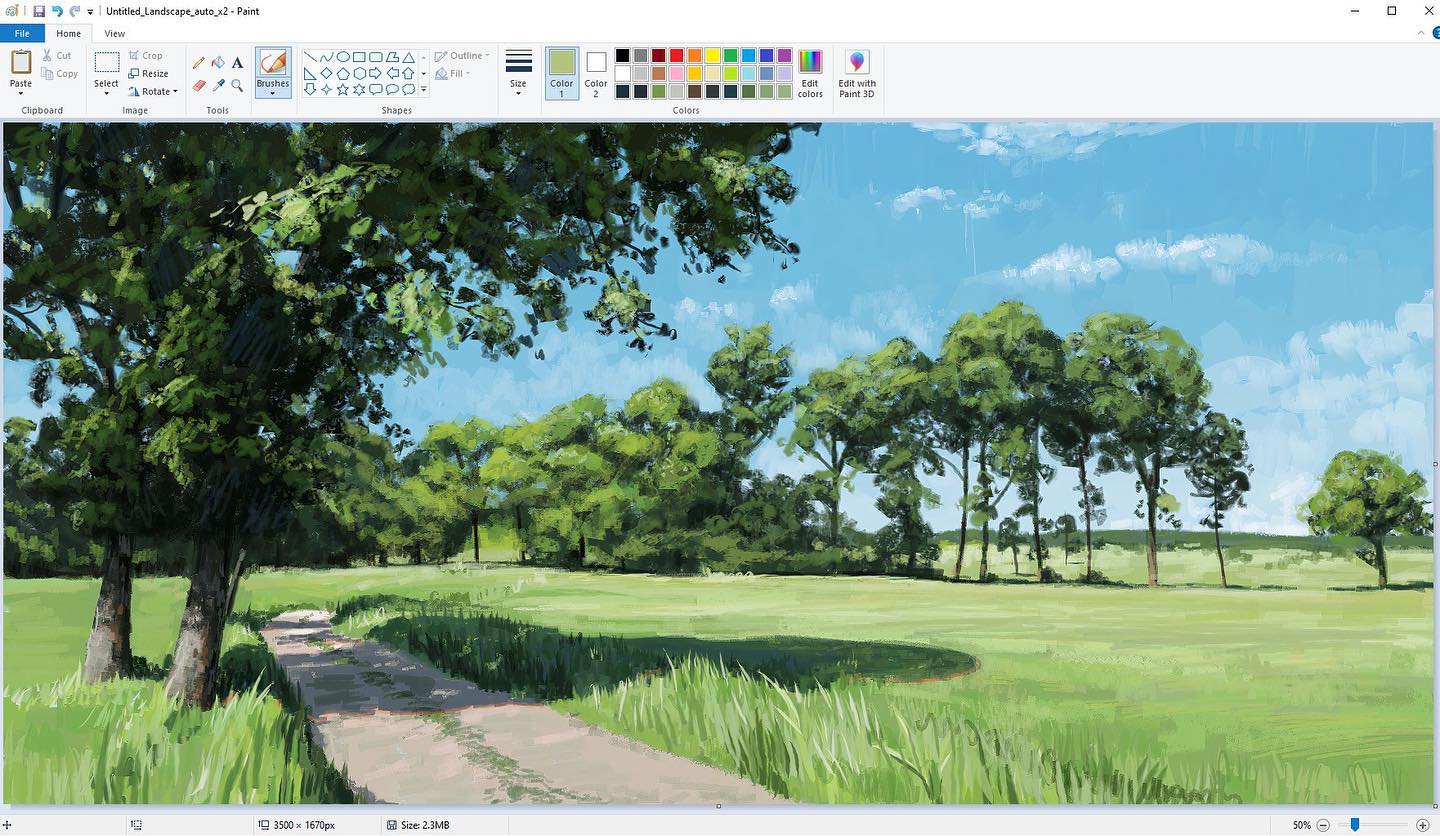Screen dimensions: 1440x836
Task: Pick the red color swatch
Action: 677,55
